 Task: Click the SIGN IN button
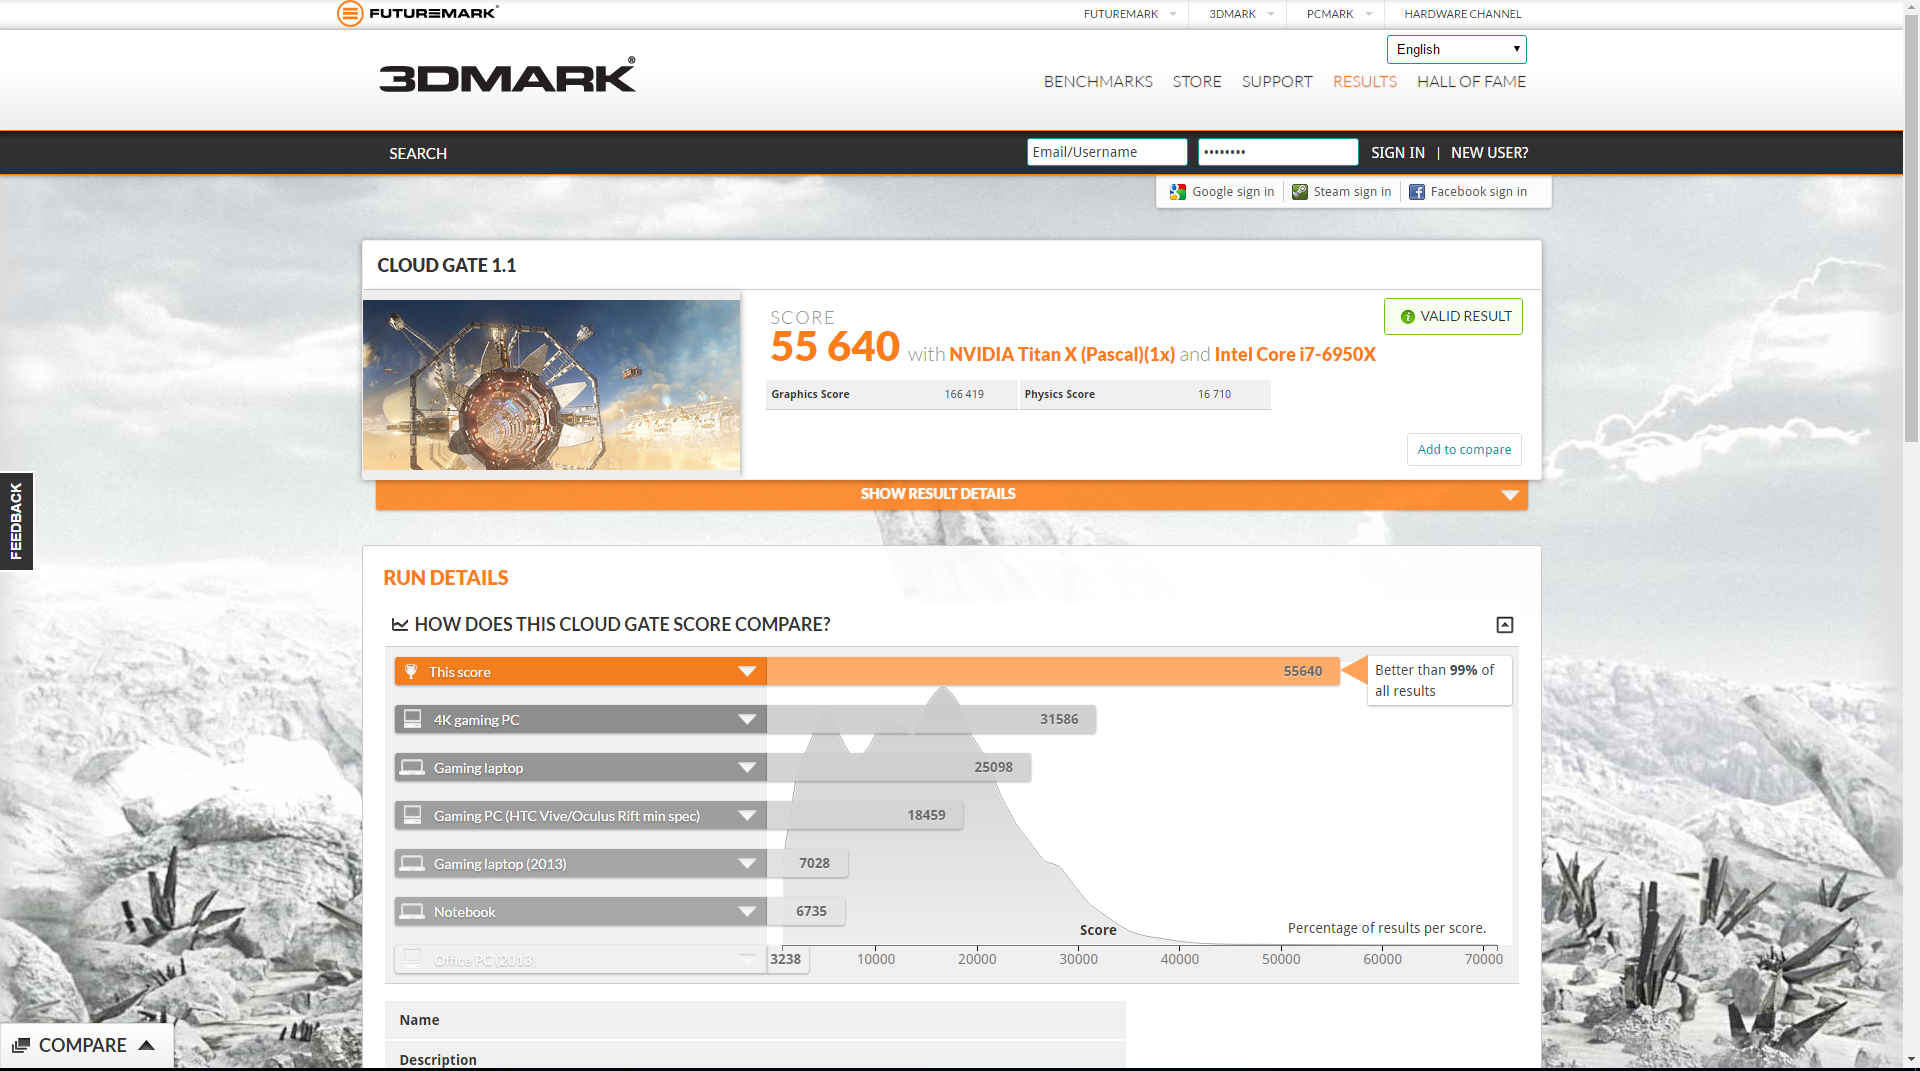coord(1398,152)
